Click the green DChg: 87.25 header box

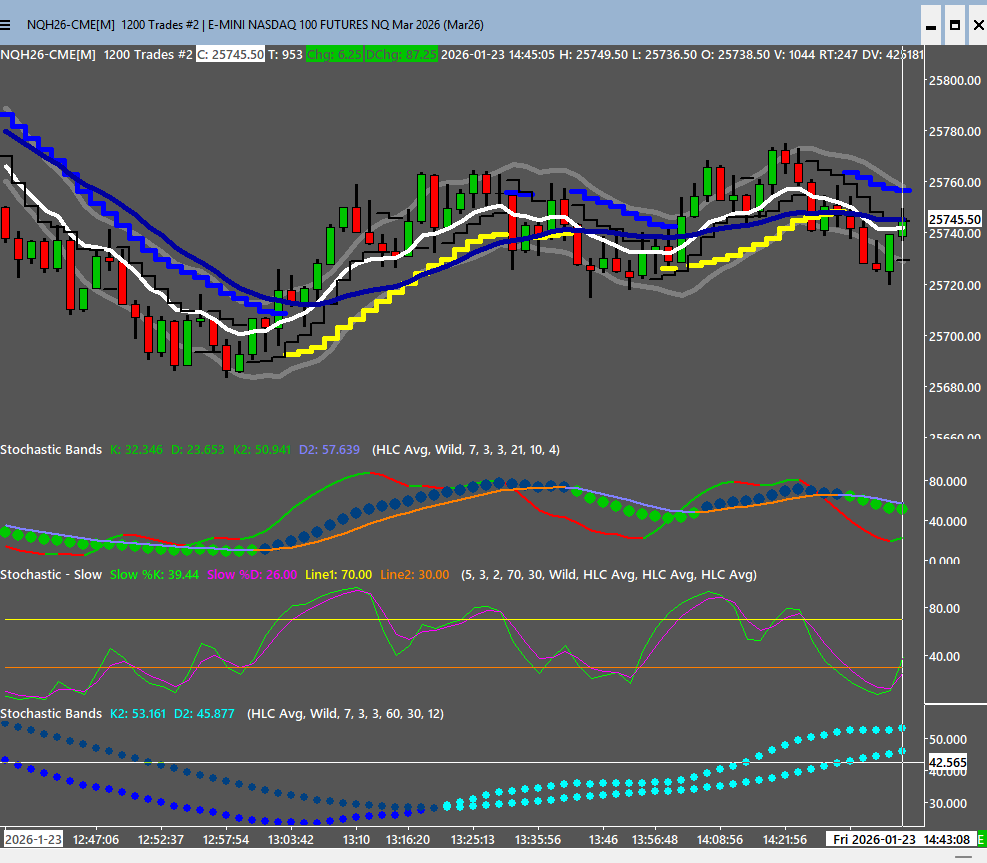[401, 54]
